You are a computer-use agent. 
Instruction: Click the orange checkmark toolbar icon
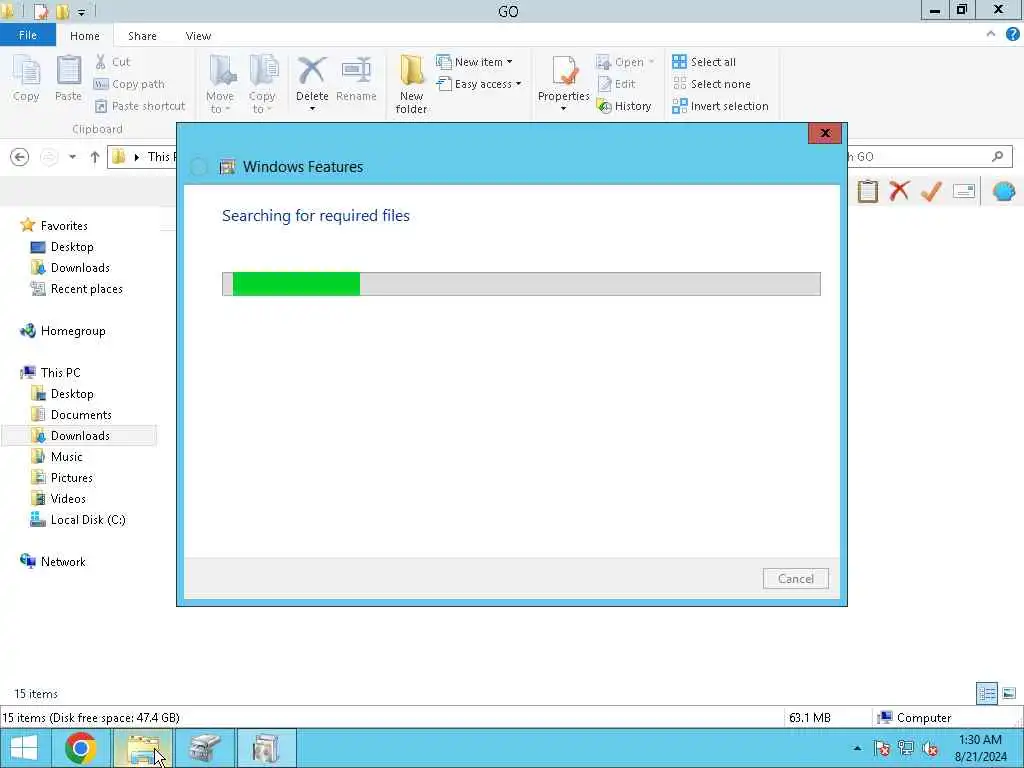click(931, 191)
